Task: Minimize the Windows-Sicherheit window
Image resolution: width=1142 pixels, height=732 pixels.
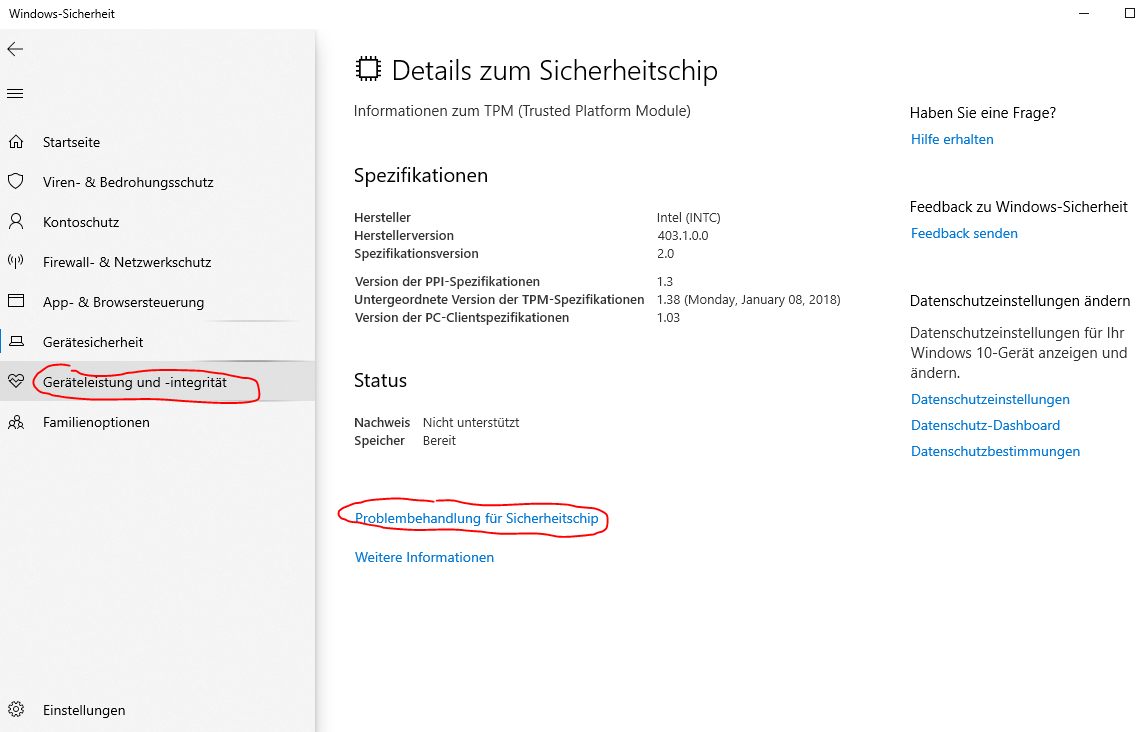Action: click(x=1084, y=13)
